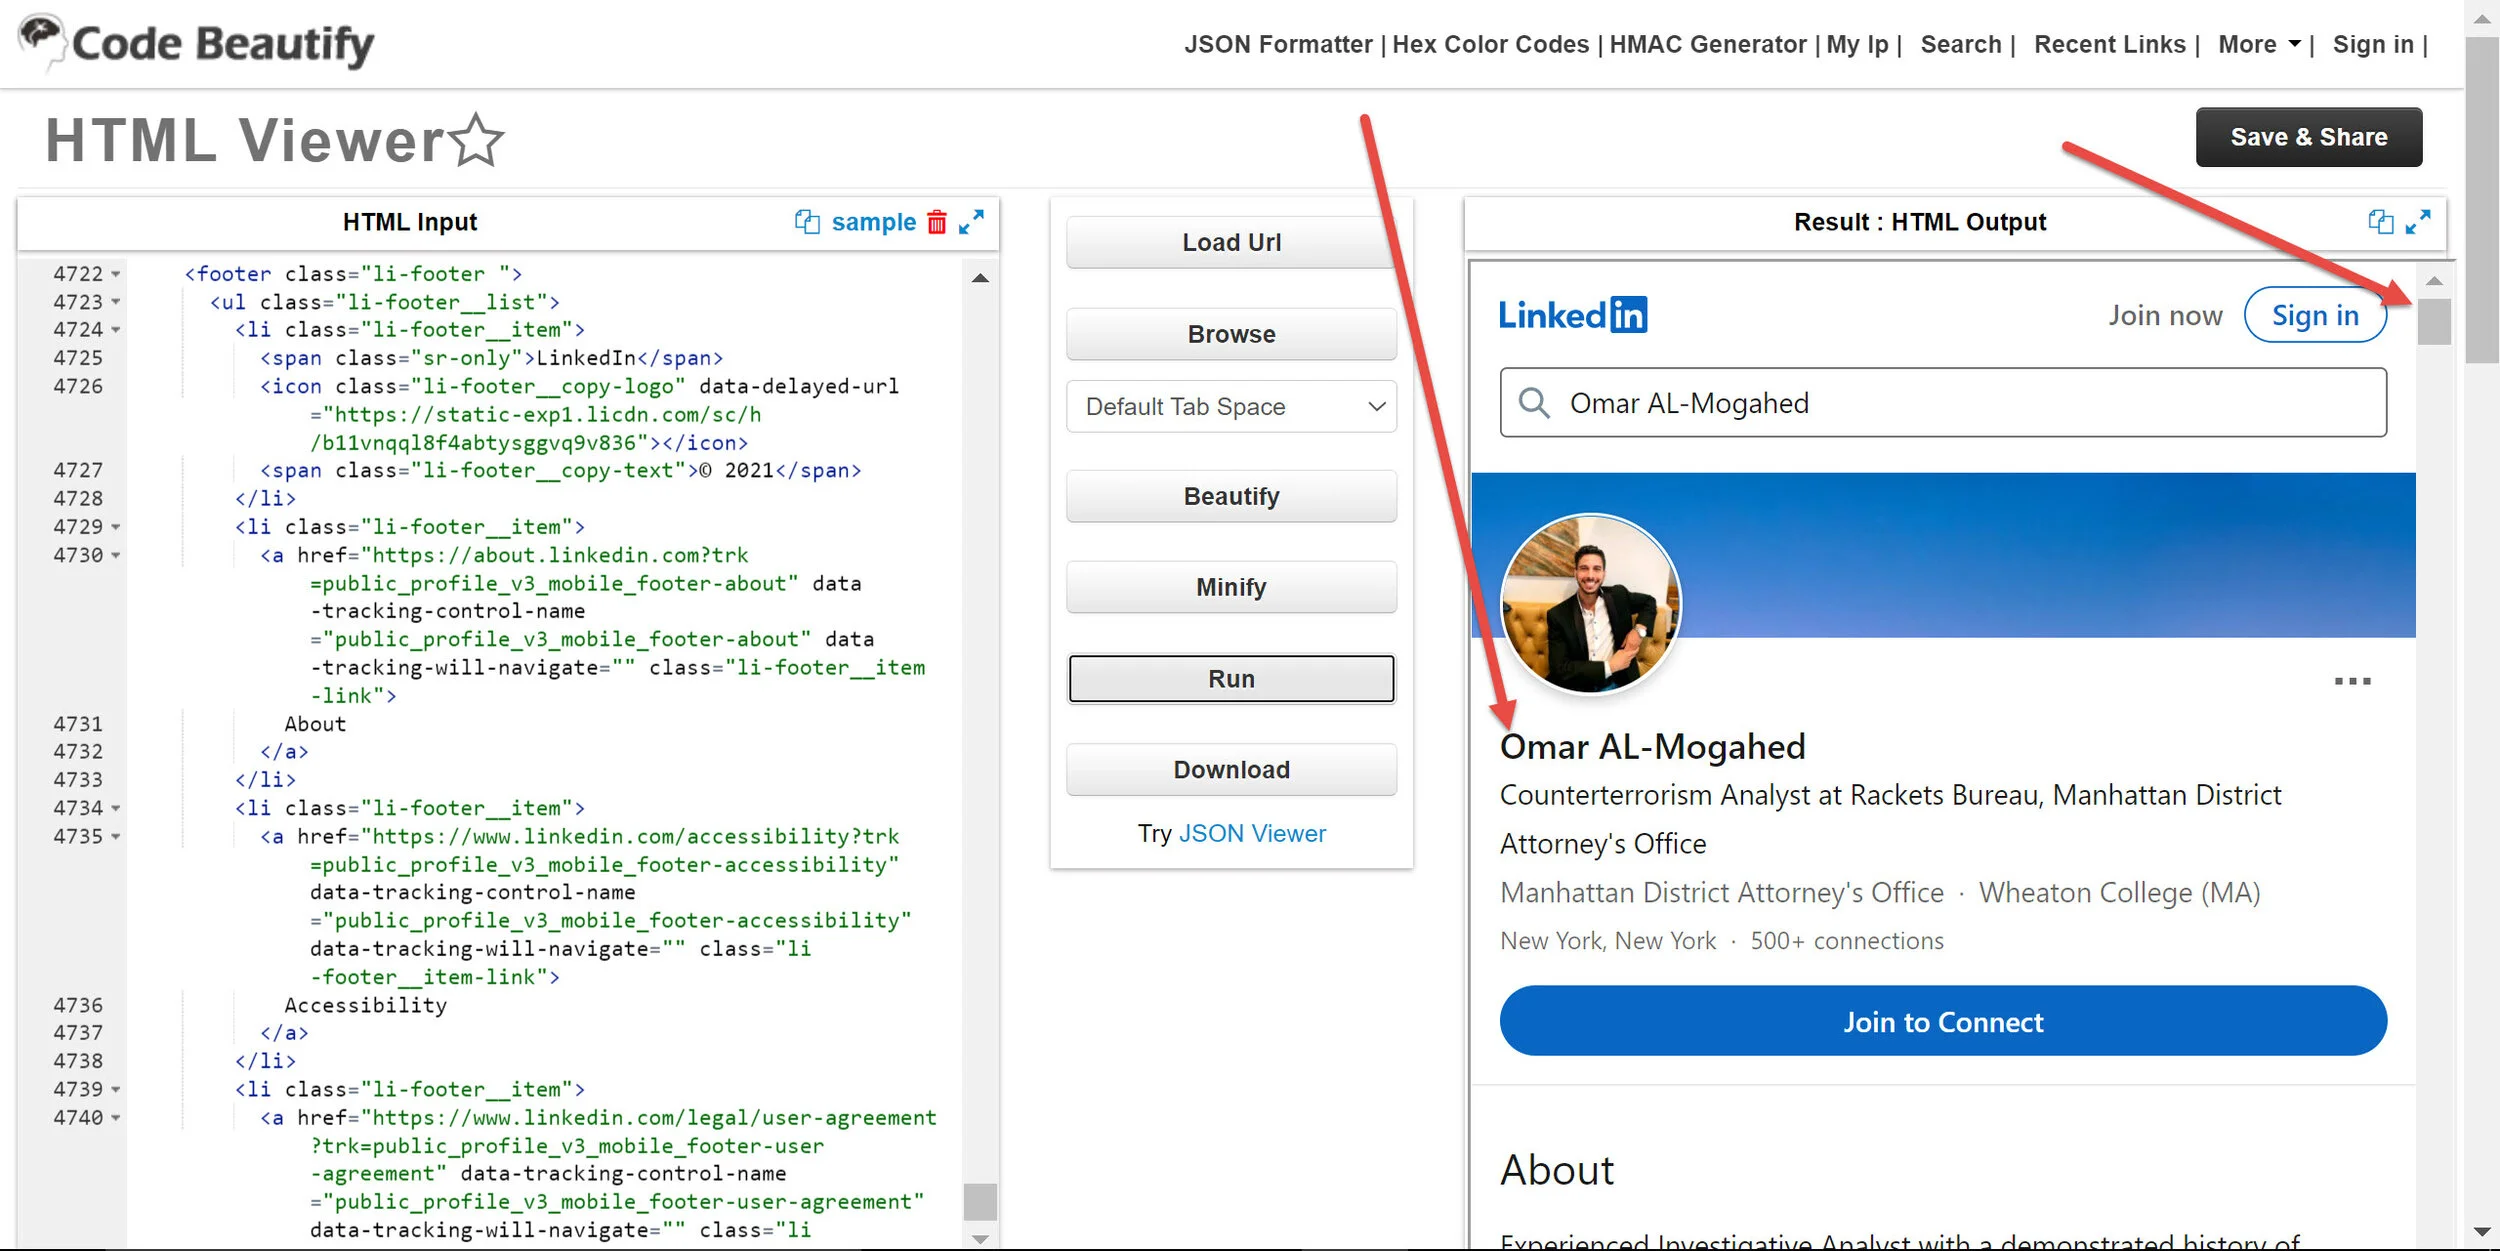Click the Browse button

[x=1231, y=334]
